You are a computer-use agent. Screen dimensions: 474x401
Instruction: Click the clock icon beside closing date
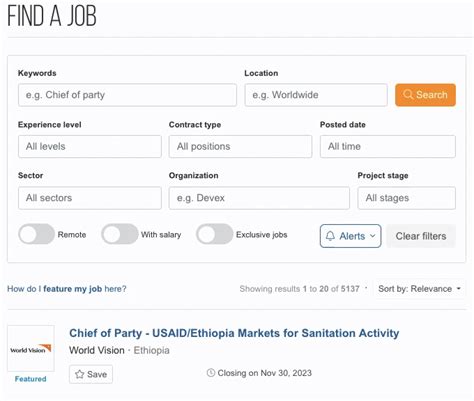point(211,373)
